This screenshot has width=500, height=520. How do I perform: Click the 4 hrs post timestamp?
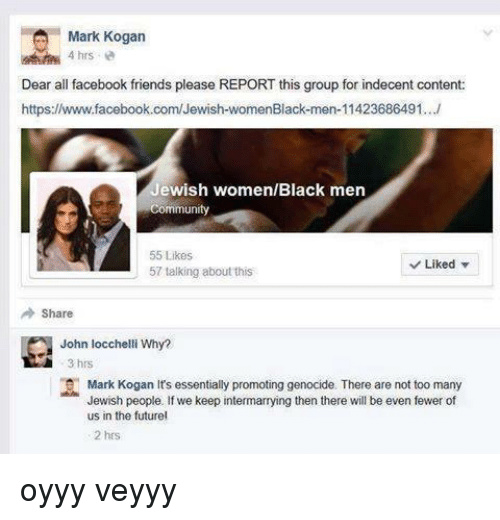click(81, 55)
